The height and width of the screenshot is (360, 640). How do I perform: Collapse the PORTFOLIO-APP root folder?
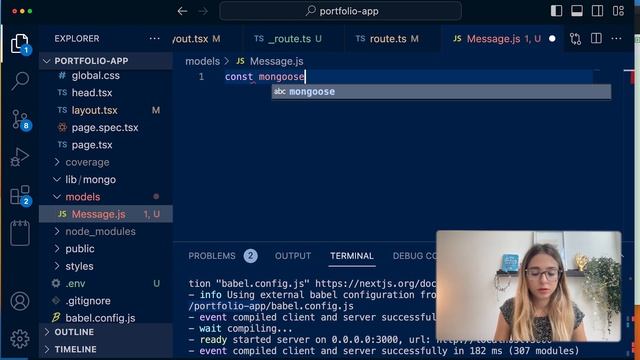click(x=106, y=61)
